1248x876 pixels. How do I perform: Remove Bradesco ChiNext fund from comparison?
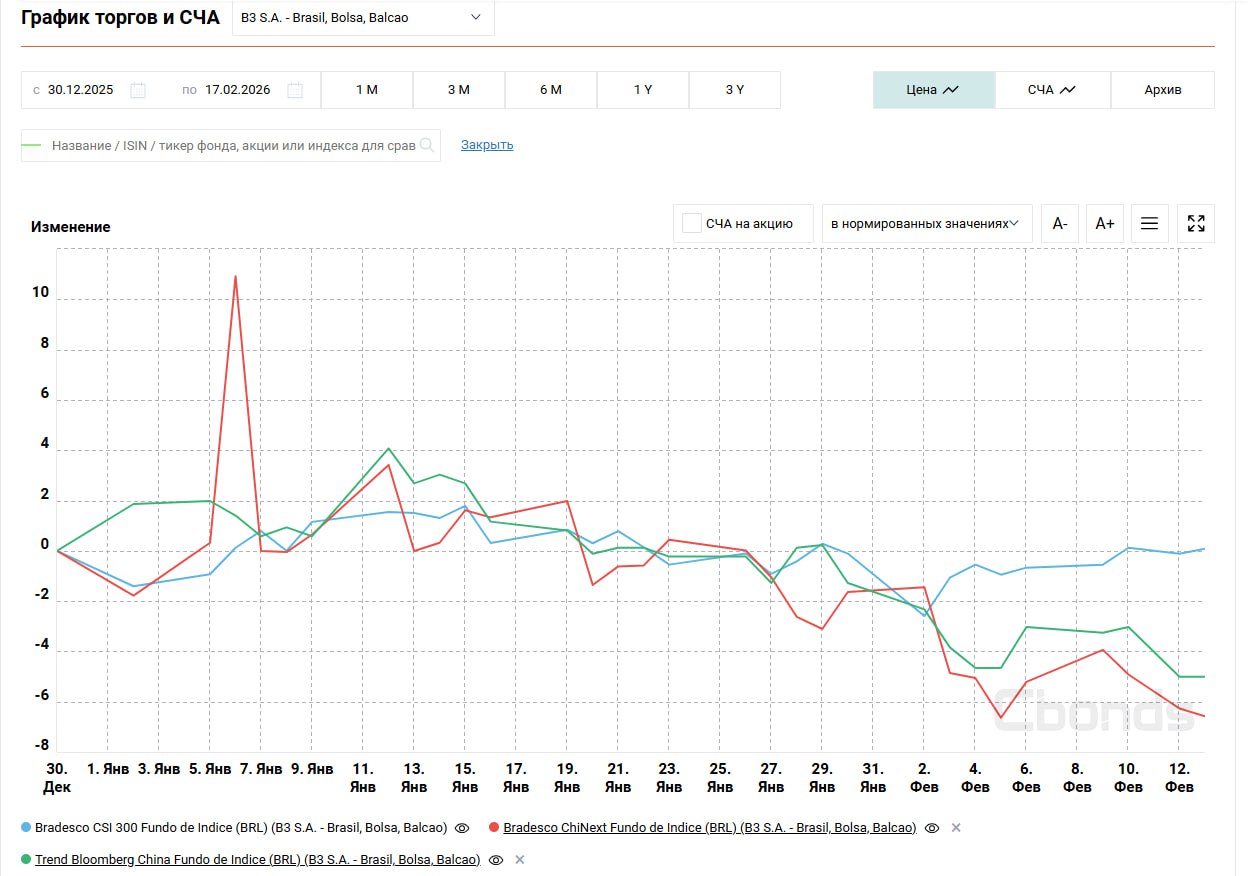pyautogui.click(x=955, y=828)
